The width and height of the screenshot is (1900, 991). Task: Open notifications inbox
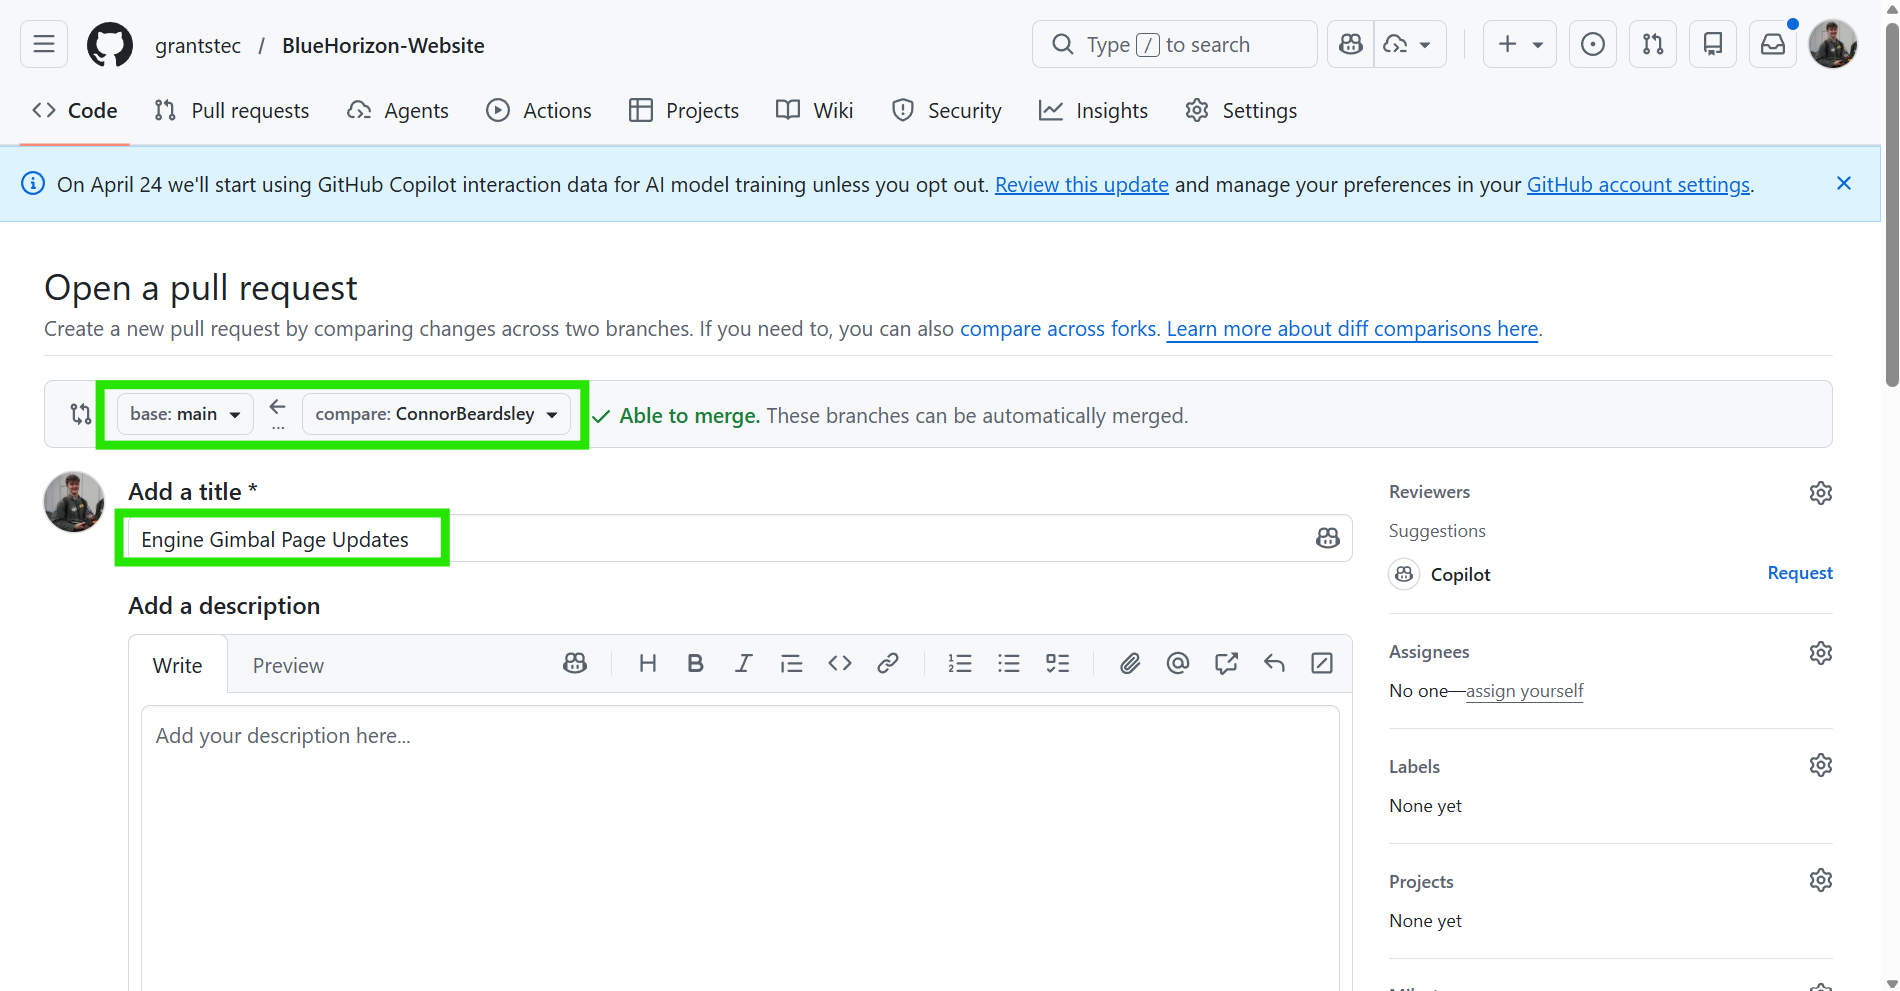pos(1773,44)
